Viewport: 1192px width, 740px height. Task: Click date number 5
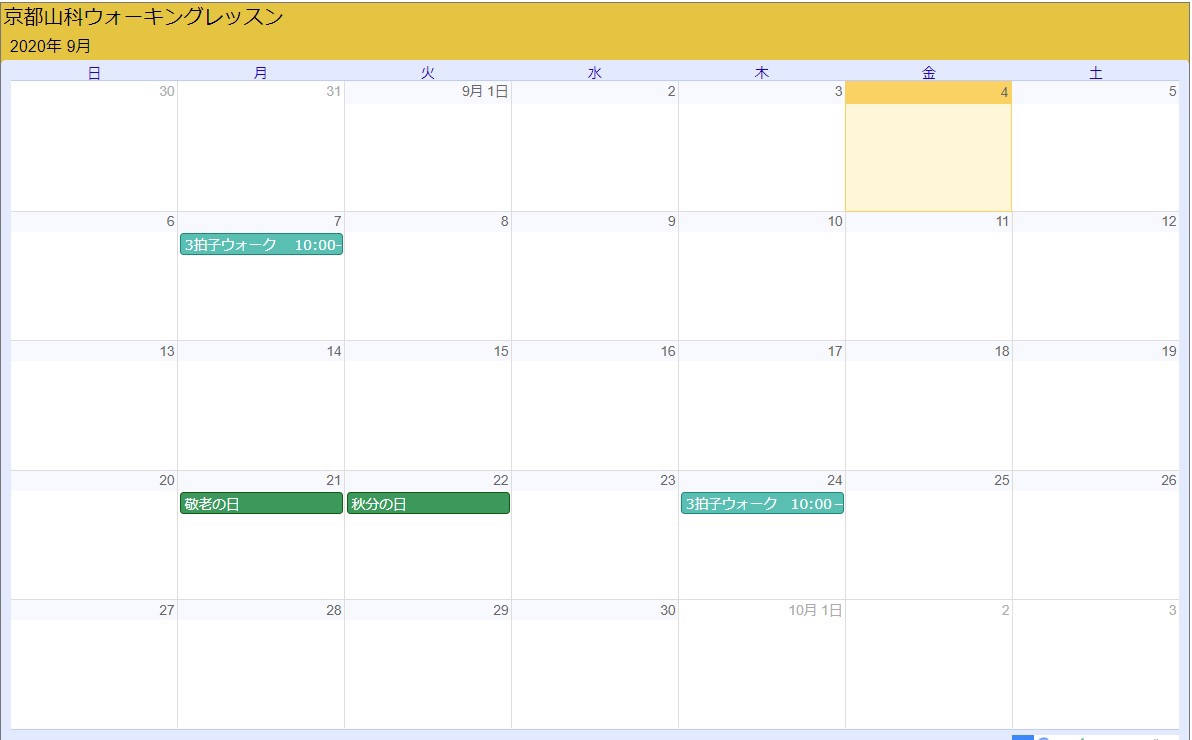pos(1172,91)
